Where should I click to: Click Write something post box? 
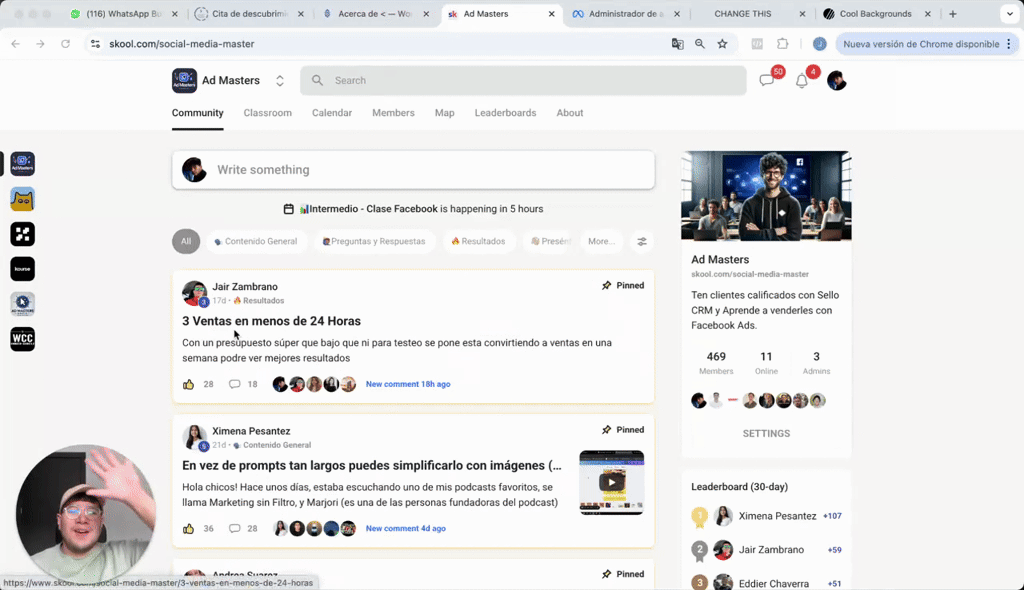pyautogui.click(x=413, y=170)
